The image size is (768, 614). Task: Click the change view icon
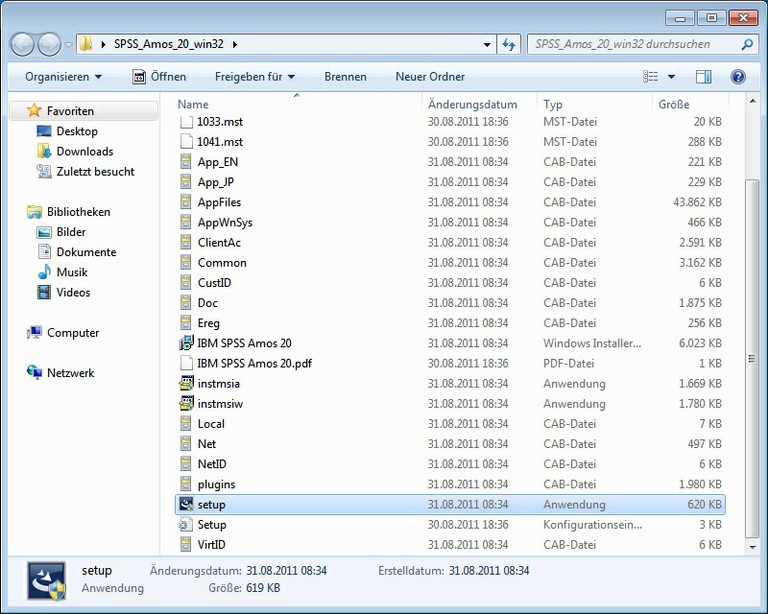pos(650,77)
